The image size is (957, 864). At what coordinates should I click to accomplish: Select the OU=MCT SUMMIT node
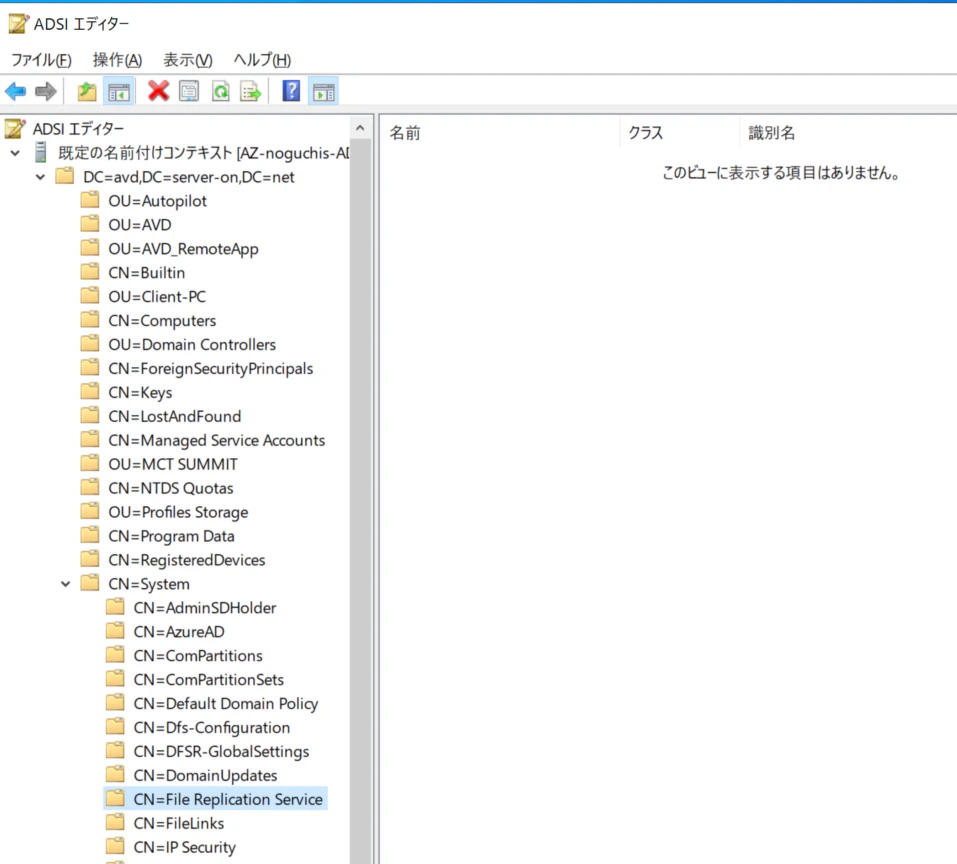tap(173, 464)
